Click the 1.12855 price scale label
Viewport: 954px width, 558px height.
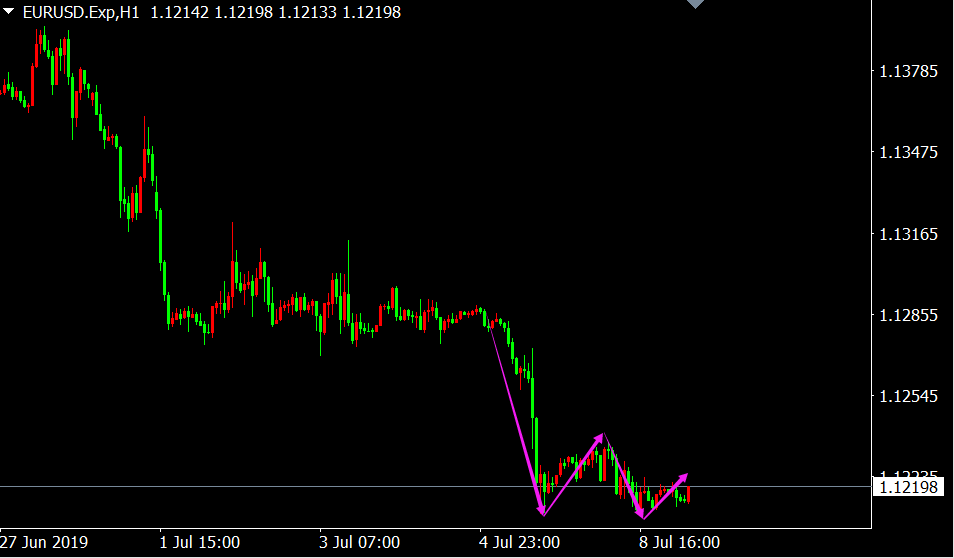908,316
